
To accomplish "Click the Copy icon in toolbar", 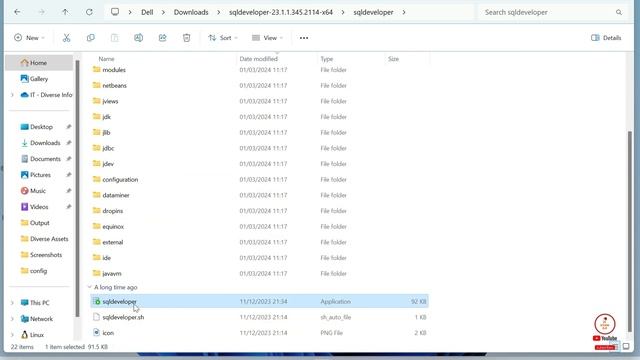I will [91, 38].
